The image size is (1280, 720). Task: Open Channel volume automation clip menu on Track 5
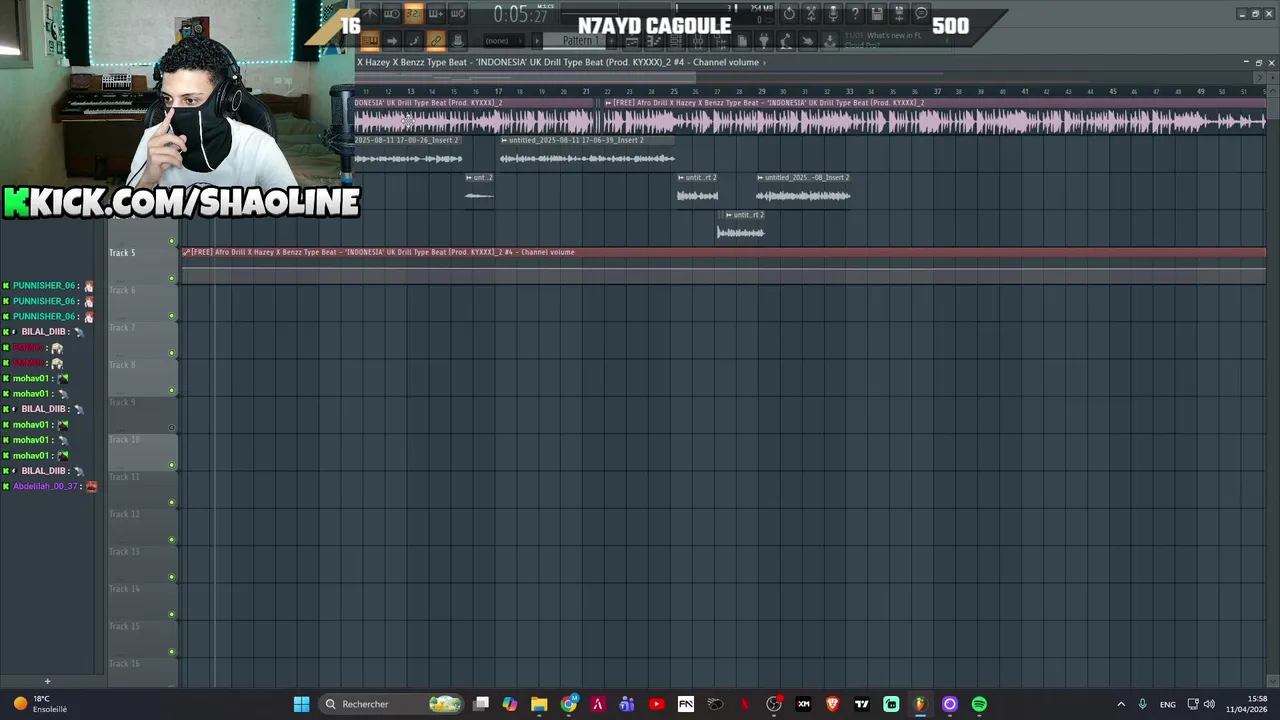186,252
